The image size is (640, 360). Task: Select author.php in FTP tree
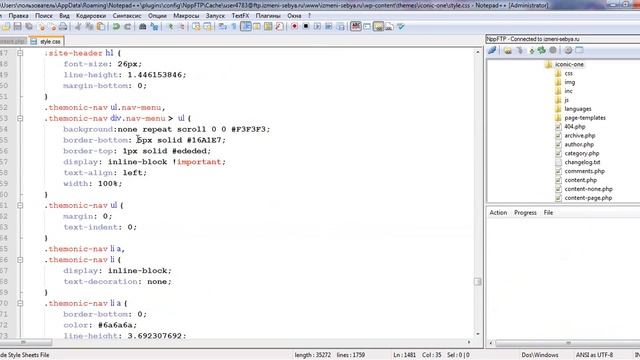pos(579,144)
